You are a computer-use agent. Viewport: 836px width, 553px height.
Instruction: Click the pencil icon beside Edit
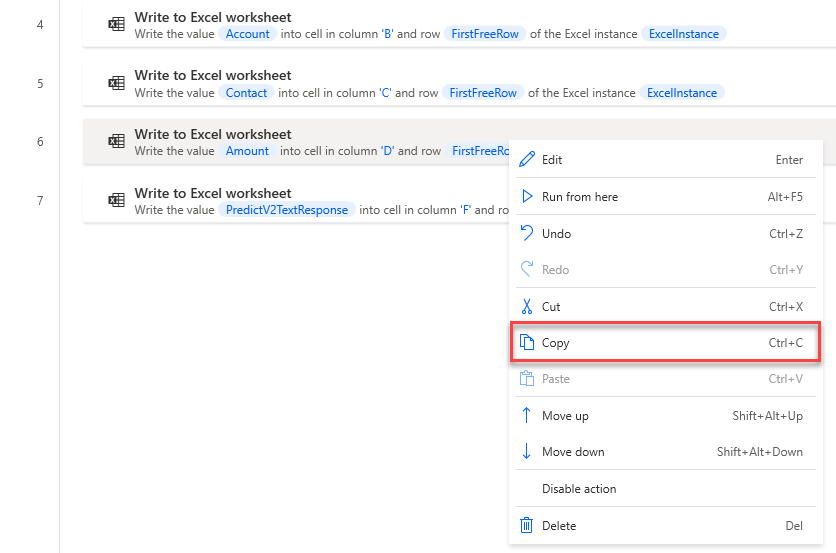tap(527, 159)
